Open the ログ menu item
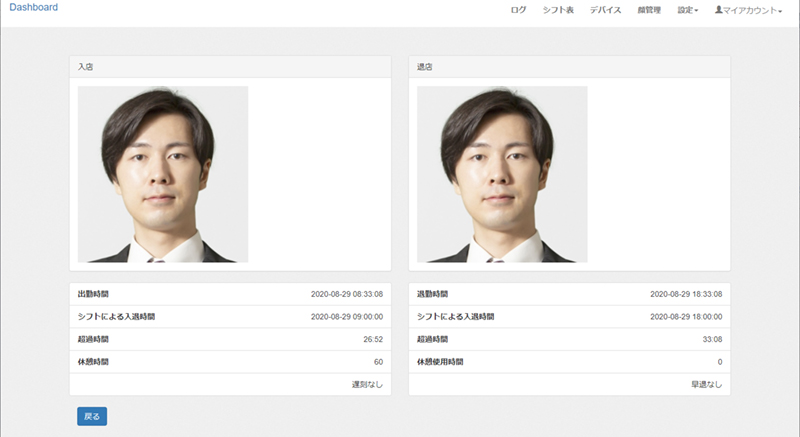 click(x=518, y=10)
